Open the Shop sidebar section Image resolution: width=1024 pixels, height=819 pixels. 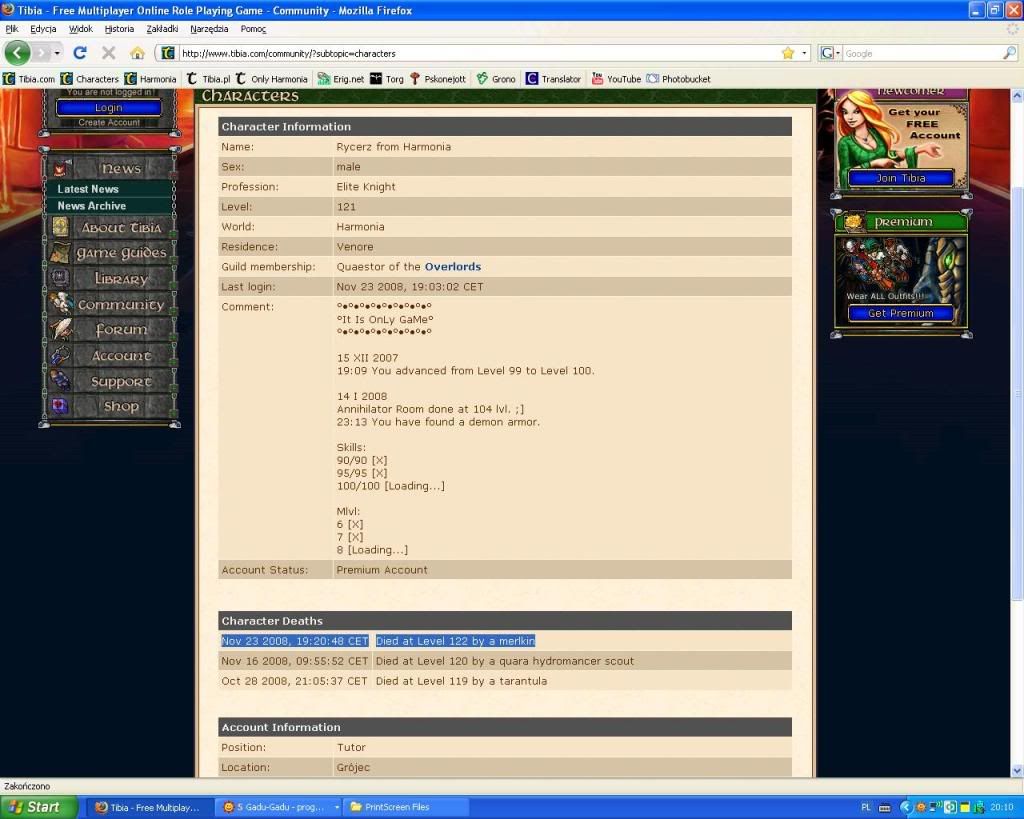click(x=109, y=406)
